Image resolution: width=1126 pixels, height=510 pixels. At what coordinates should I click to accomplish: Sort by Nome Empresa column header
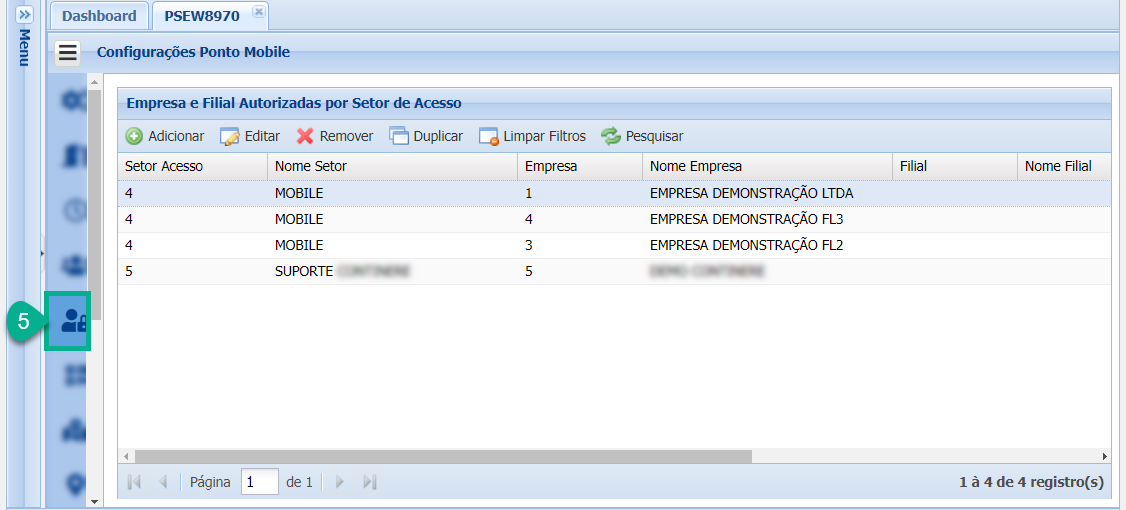[x=766, y=166]
